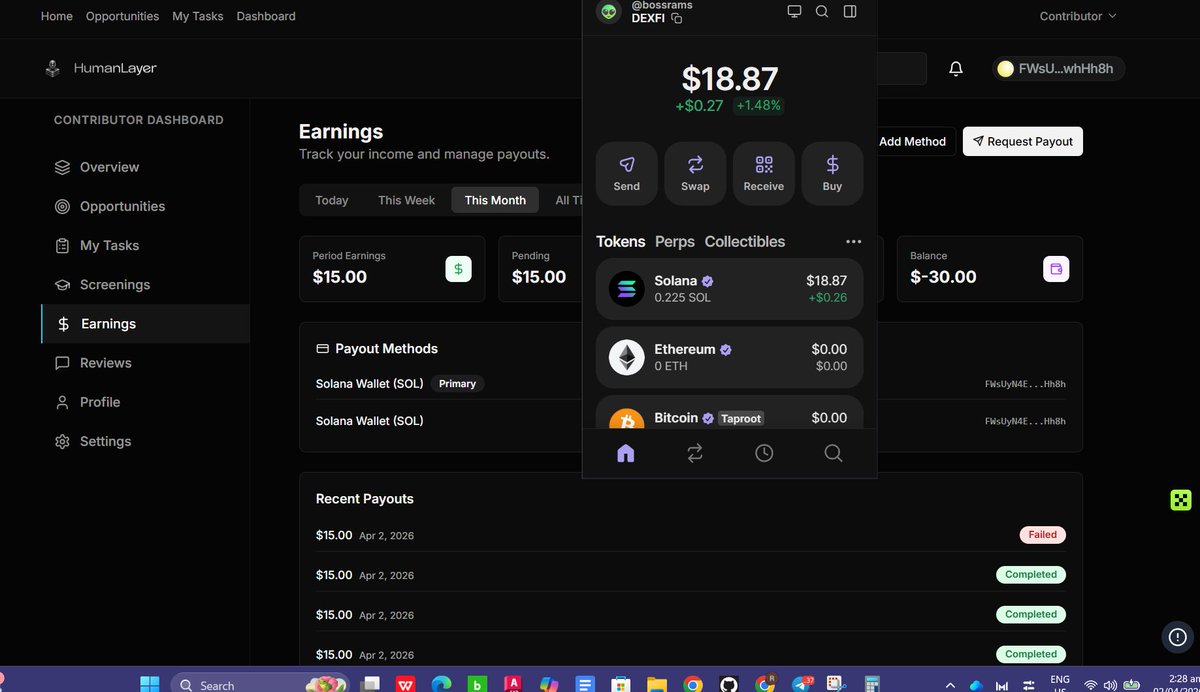Click the search icon in wallet header

pyautogui.click(x=822, y=11)
